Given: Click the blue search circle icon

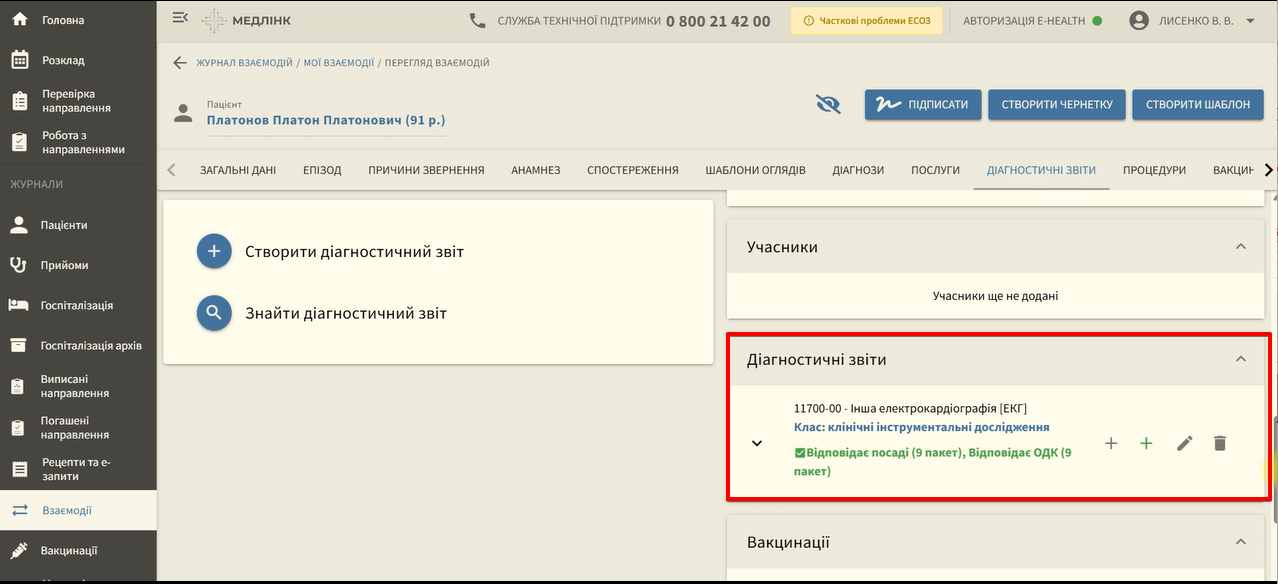Looking at the screenshot, I should [214, 313].
